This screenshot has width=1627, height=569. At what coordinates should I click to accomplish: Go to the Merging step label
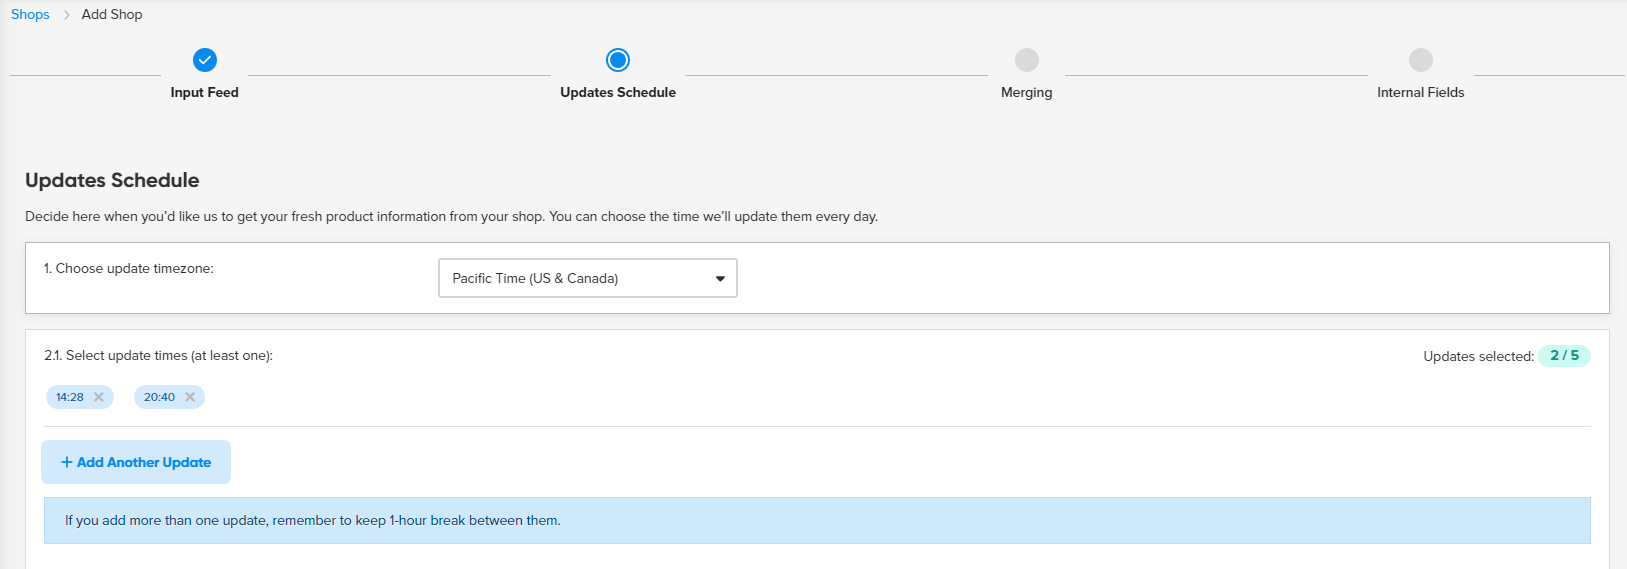pyautogui.click(x=1027, y=92)
